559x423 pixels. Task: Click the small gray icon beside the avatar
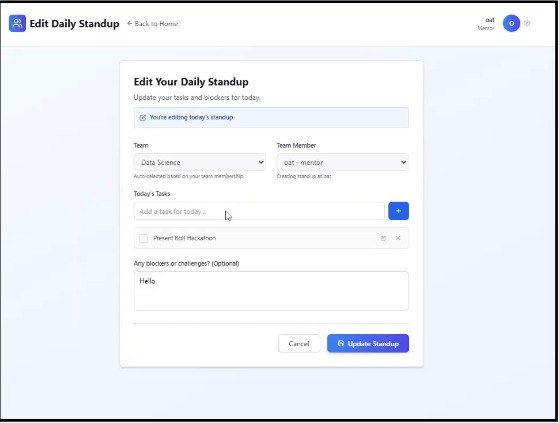pos(527,24)
